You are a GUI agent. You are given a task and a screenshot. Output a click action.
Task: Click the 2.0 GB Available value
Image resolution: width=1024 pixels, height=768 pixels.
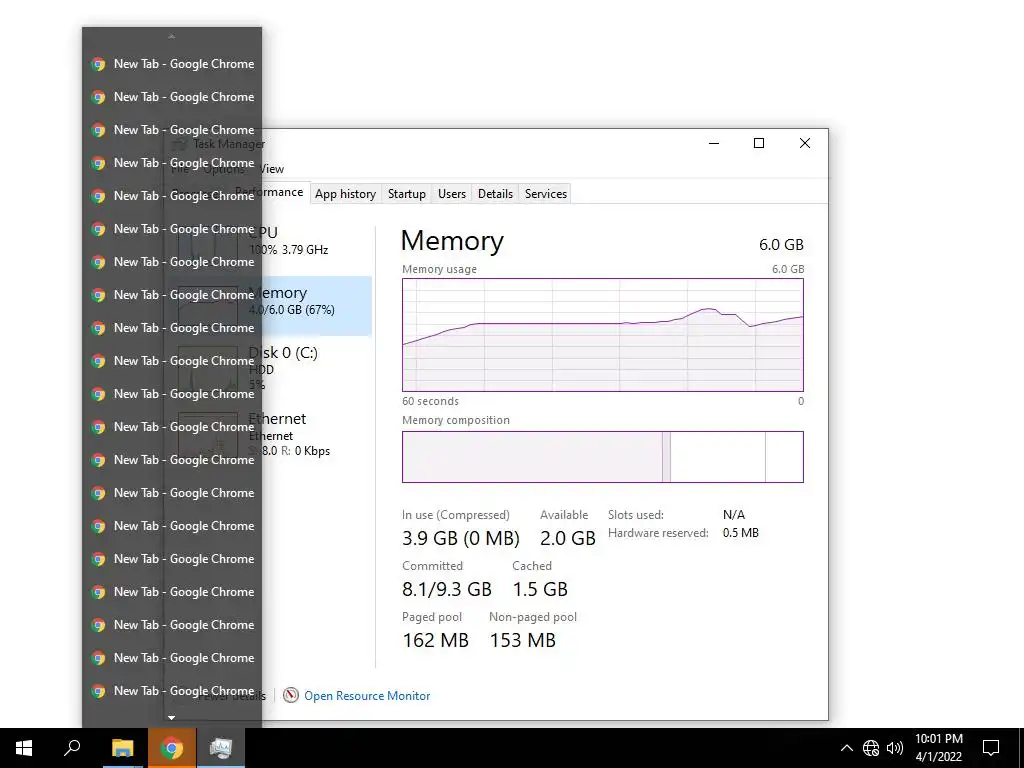pyautogui.click(x=568, y=538)
